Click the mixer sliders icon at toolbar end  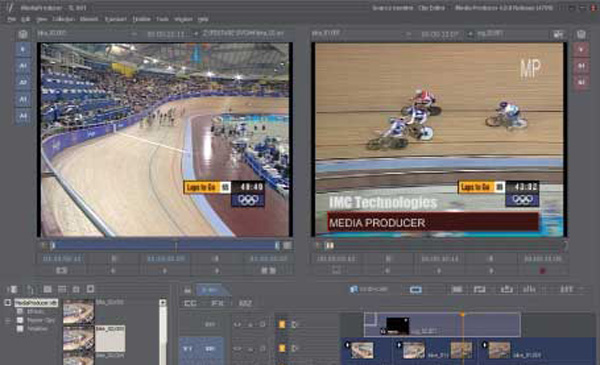pos(566,289)
